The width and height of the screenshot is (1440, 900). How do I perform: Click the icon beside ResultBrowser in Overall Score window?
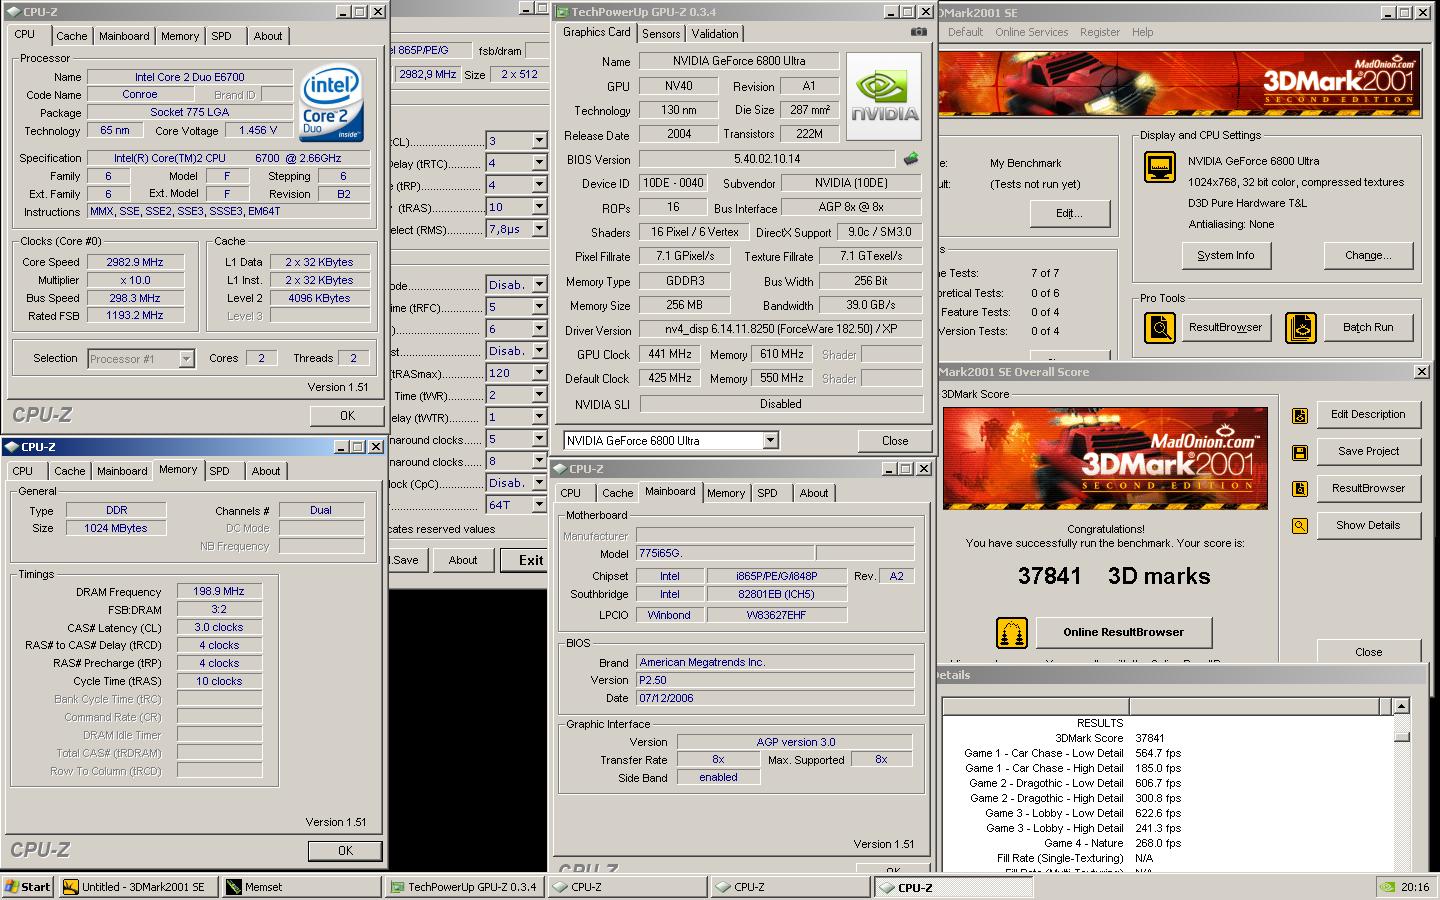(1300, 489)
